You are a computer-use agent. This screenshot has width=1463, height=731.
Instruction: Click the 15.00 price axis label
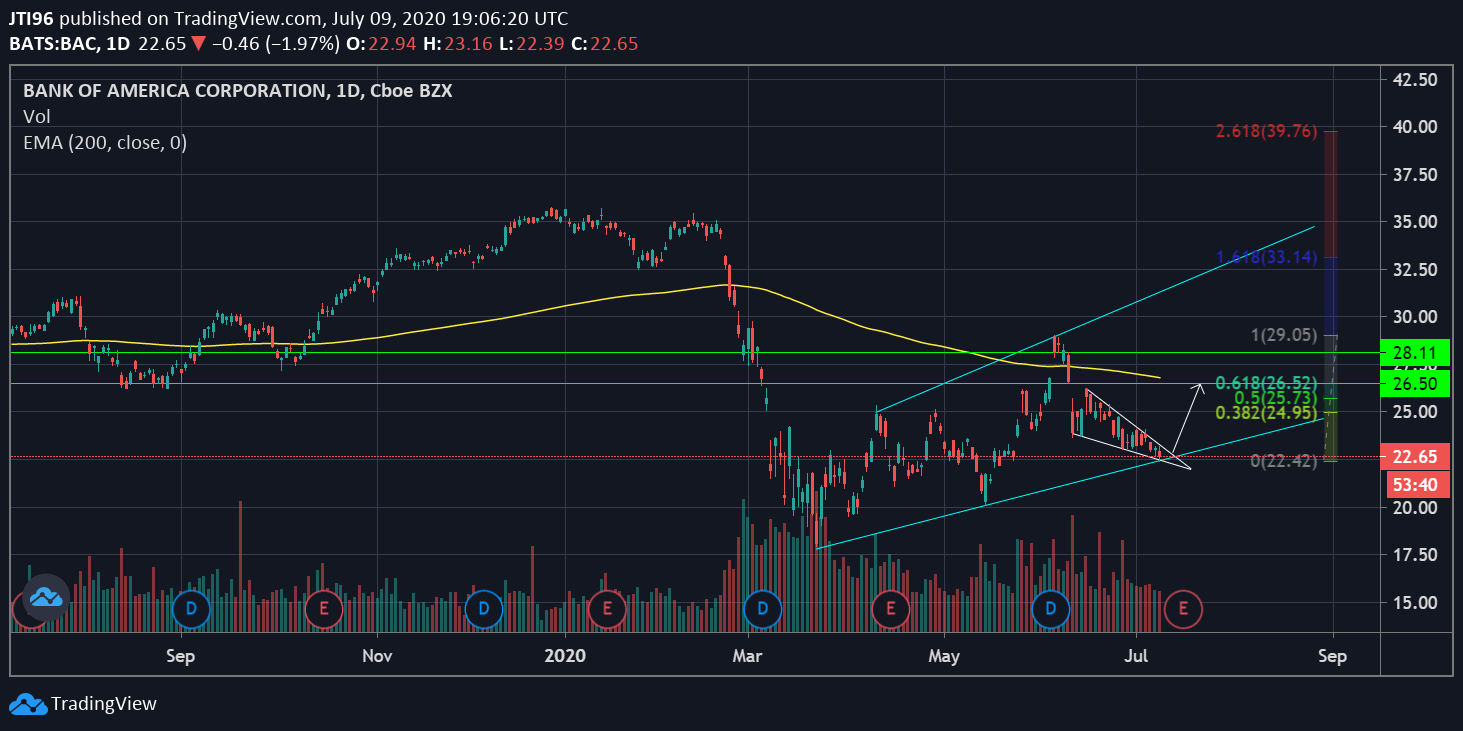(x=1416, y=603)
